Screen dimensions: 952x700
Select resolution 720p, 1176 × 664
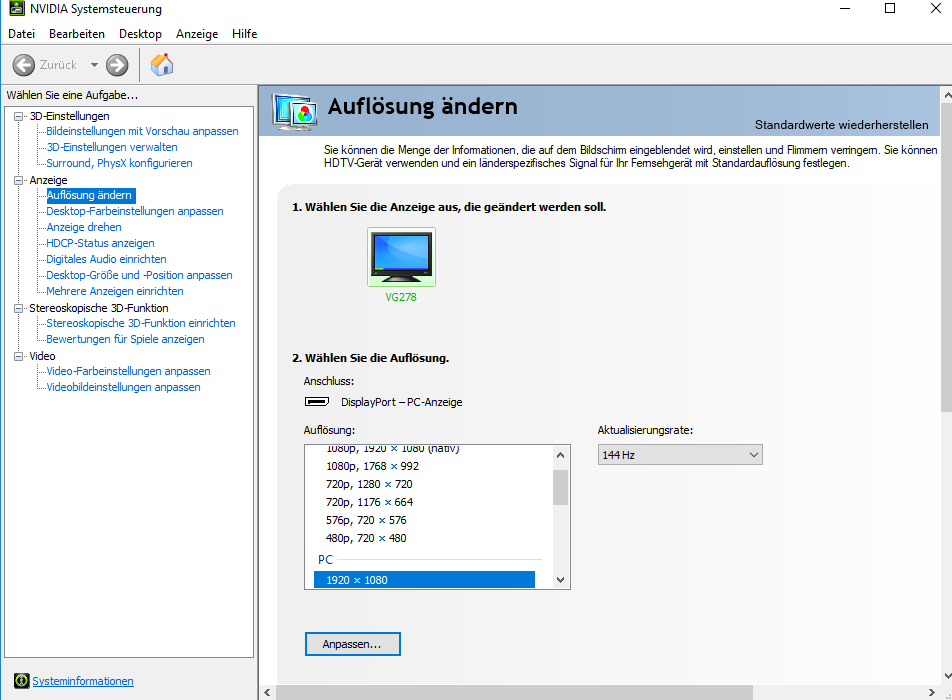click(369, 502)
